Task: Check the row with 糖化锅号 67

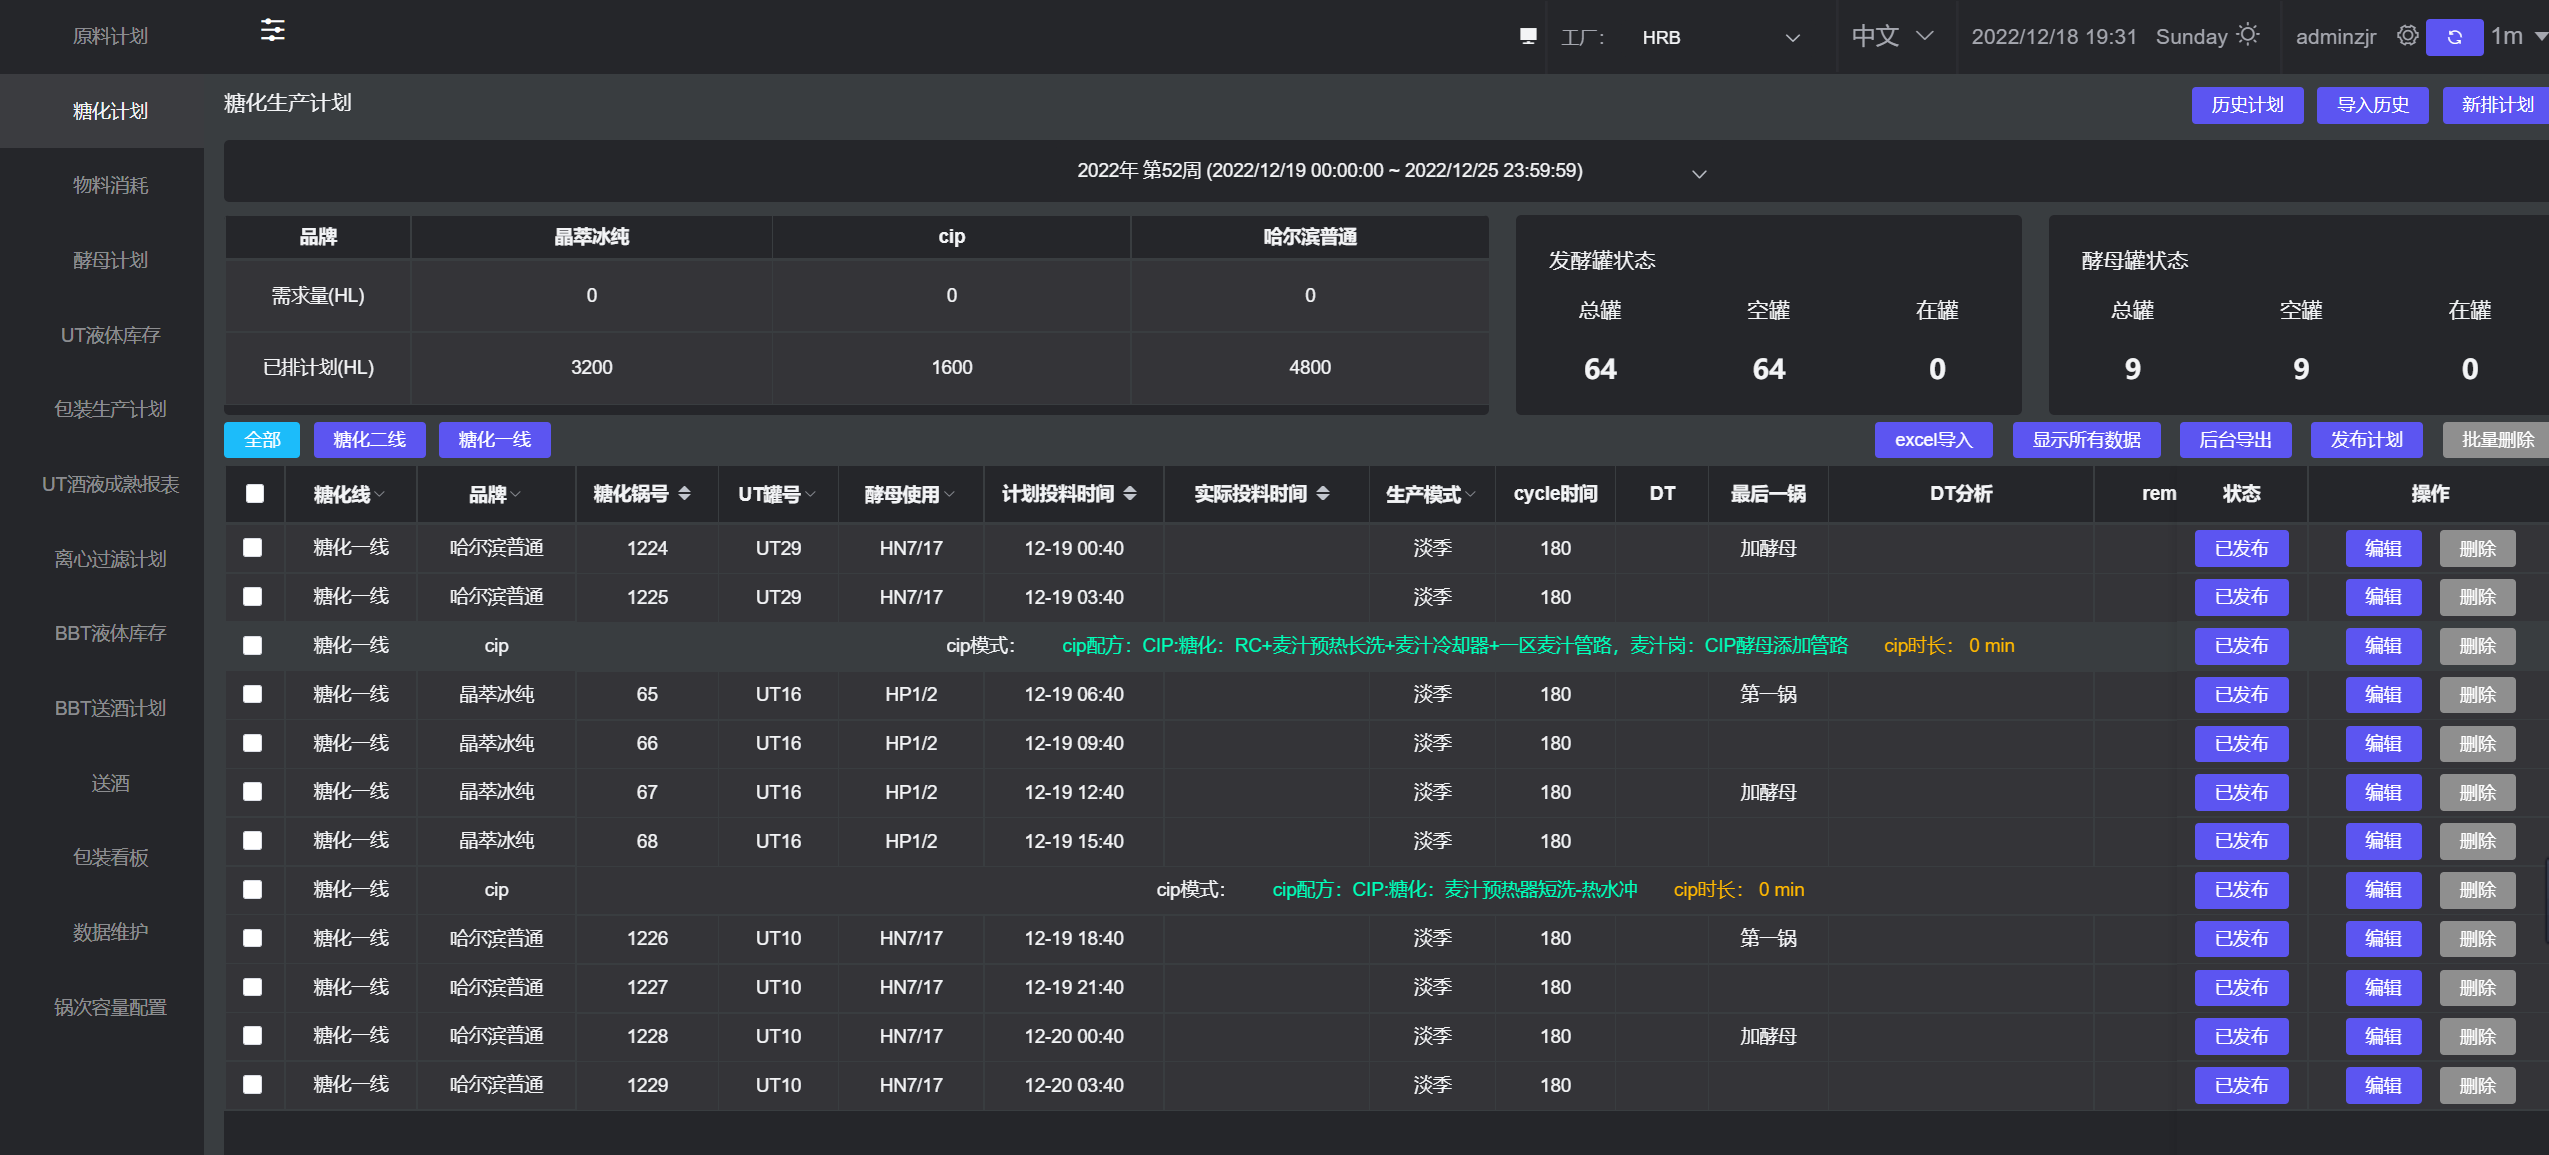Action: pos(253,792)
